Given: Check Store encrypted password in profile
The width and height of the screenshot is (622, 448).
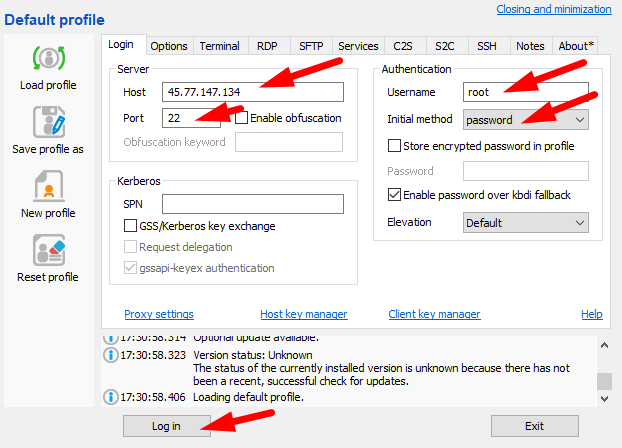Looking at the screenshot, I should pyautogui.click(x=394, y=146).
